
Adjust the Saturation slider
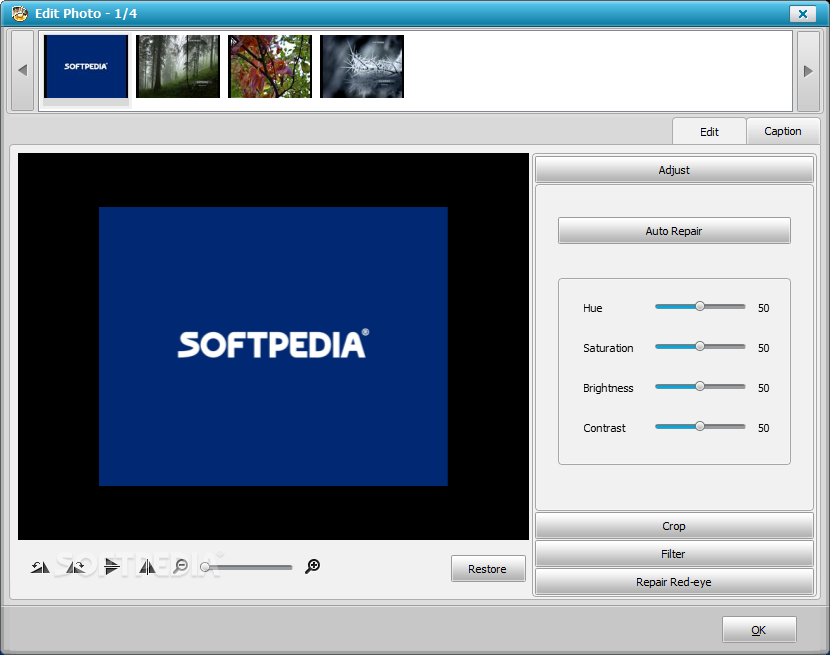[700, 346]
